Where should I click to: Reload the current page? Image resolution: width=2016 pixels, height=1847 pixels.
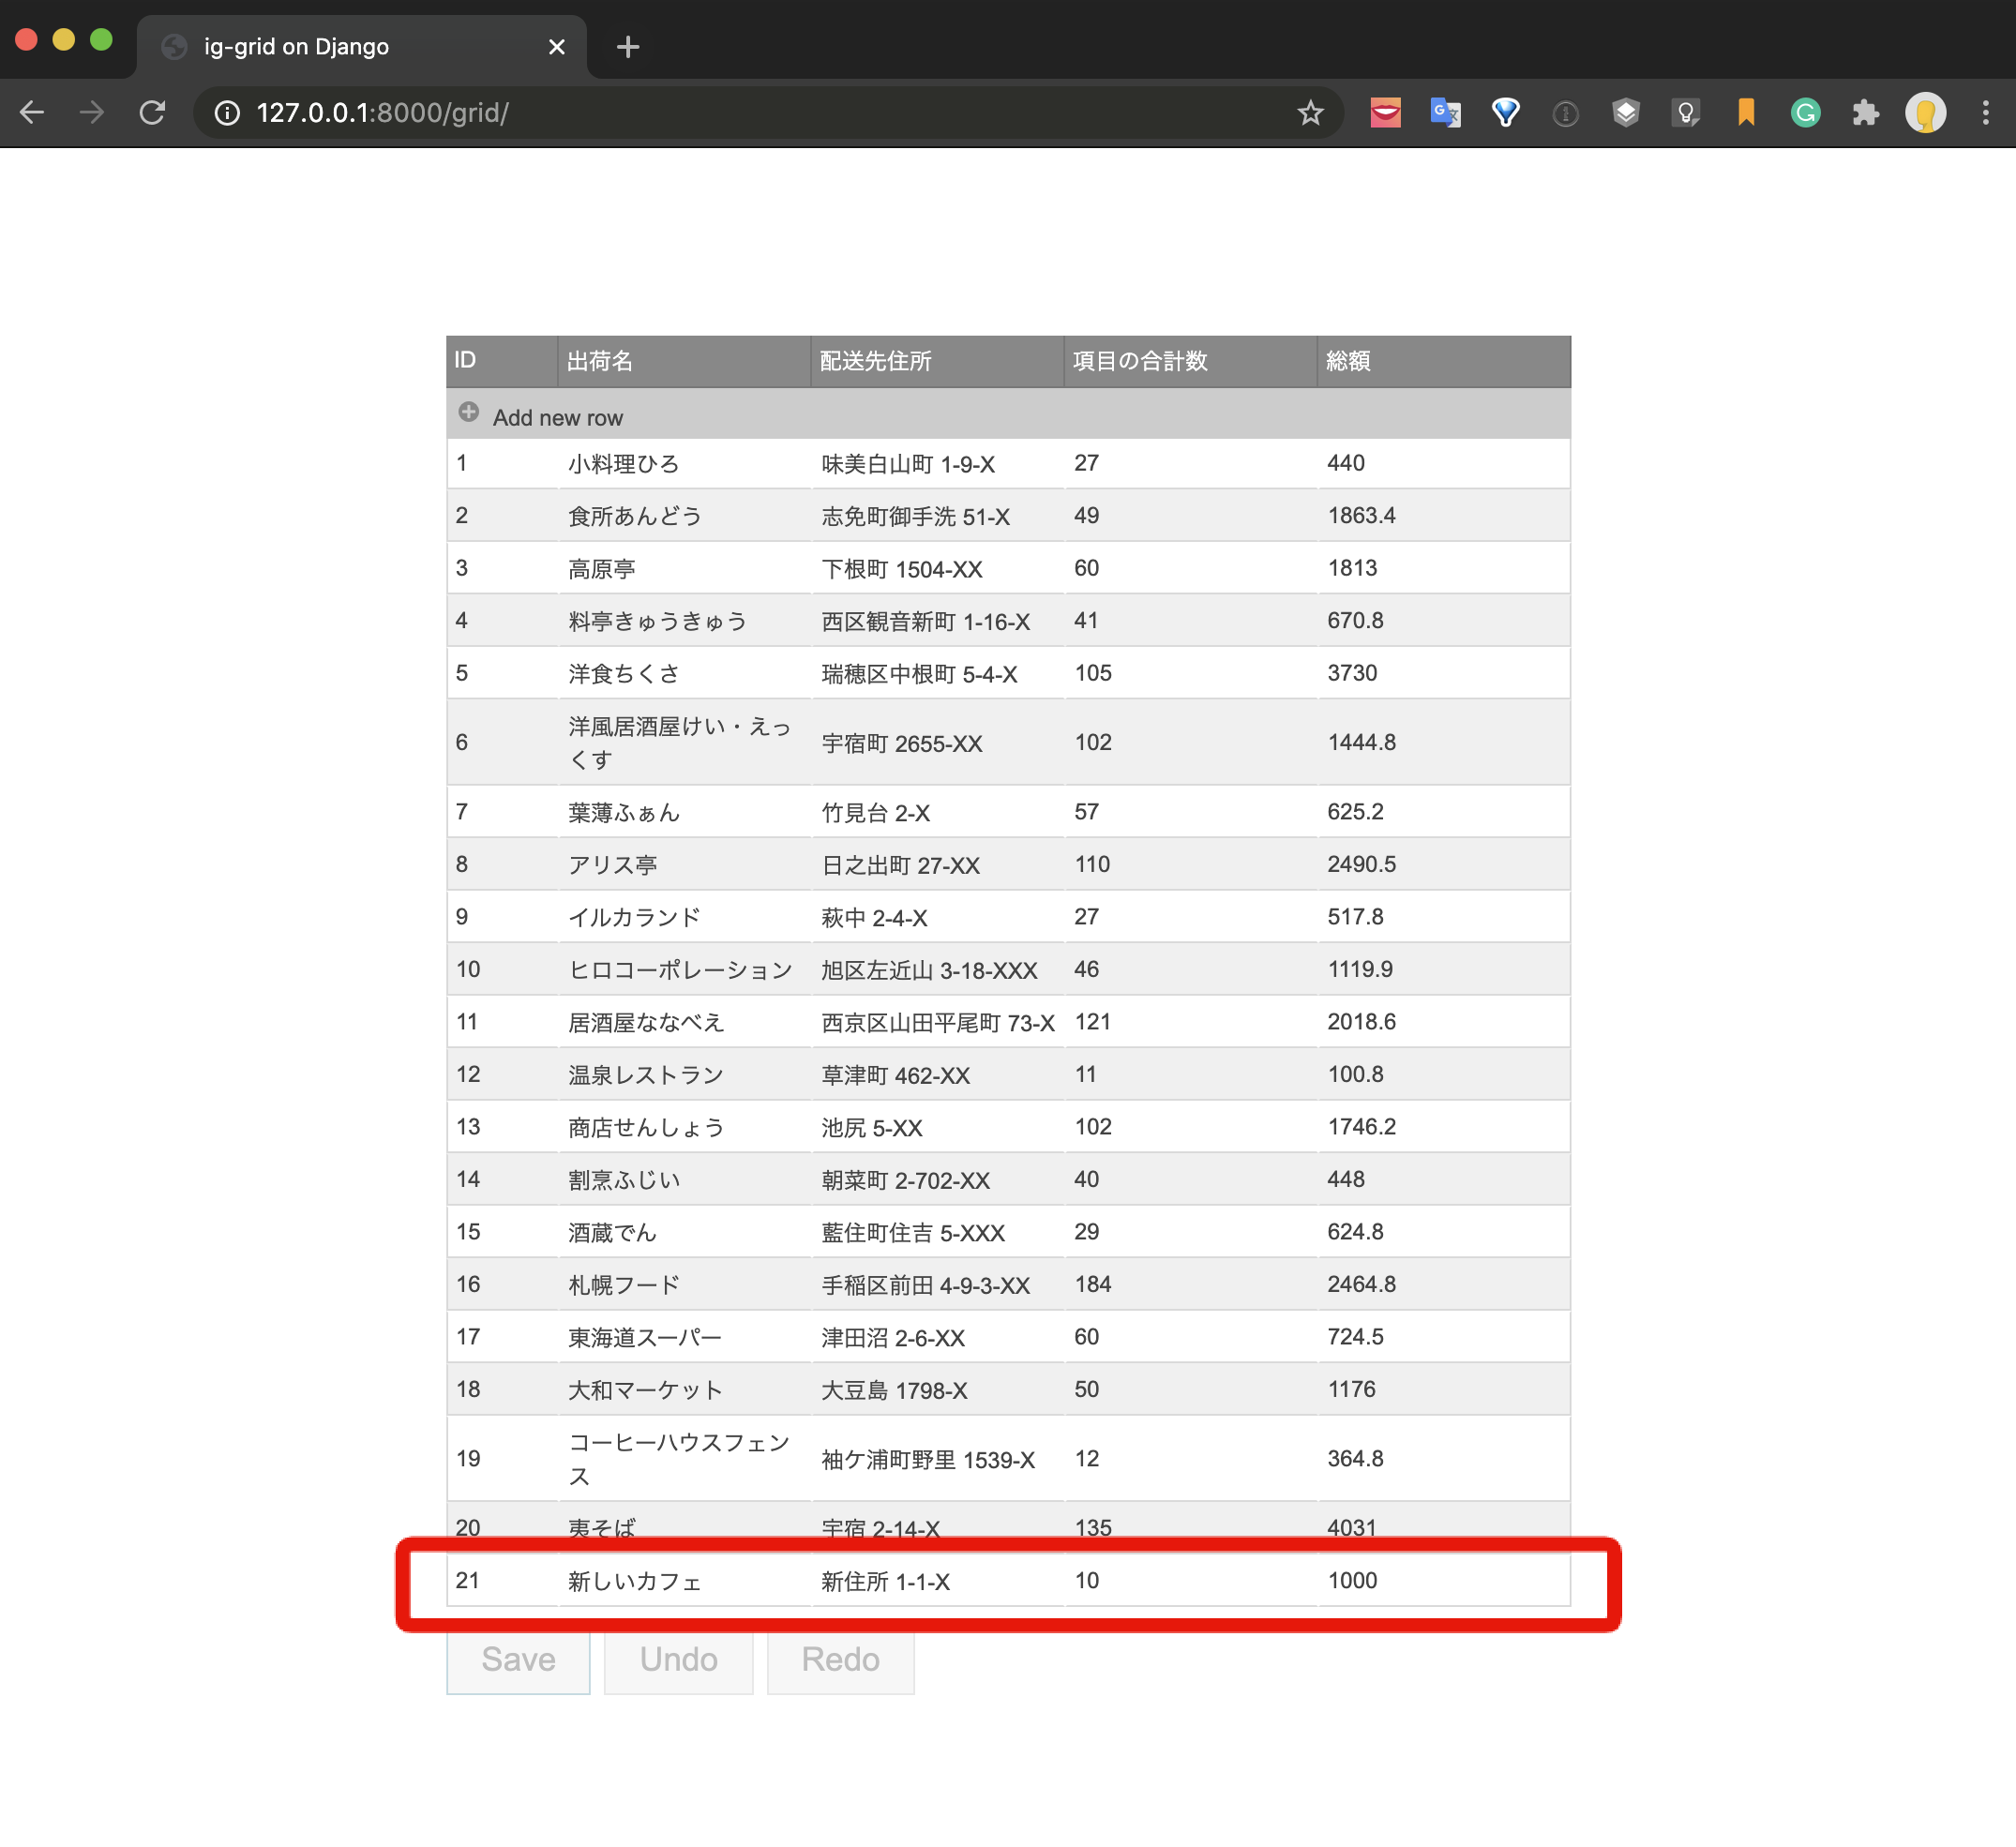tap(153, 113)
